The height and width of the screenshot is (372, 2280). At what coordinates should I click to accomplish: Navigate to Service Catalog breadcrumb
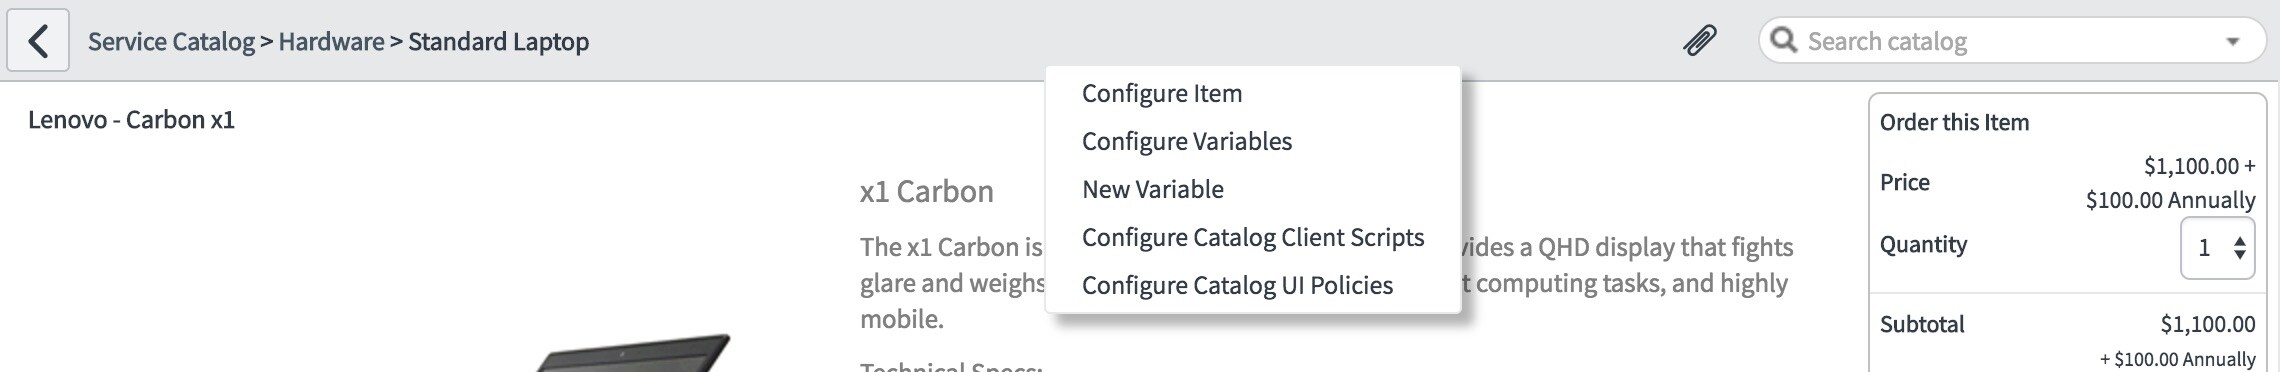[x=171, y=41]
